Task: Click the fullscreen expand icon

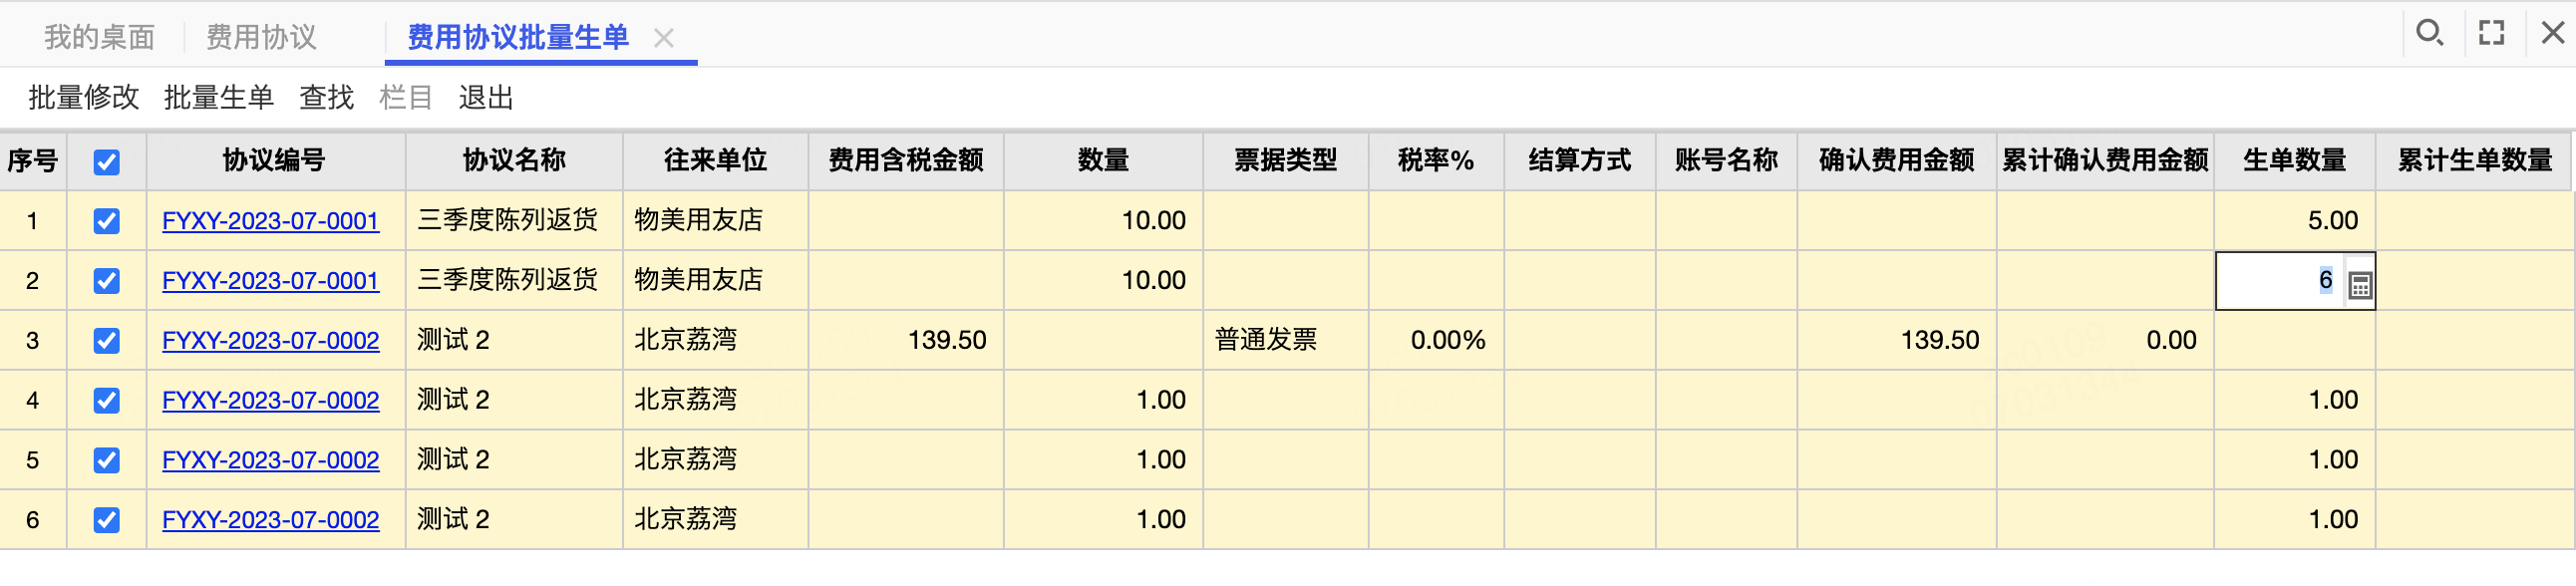Action: tap(2491, 33)
